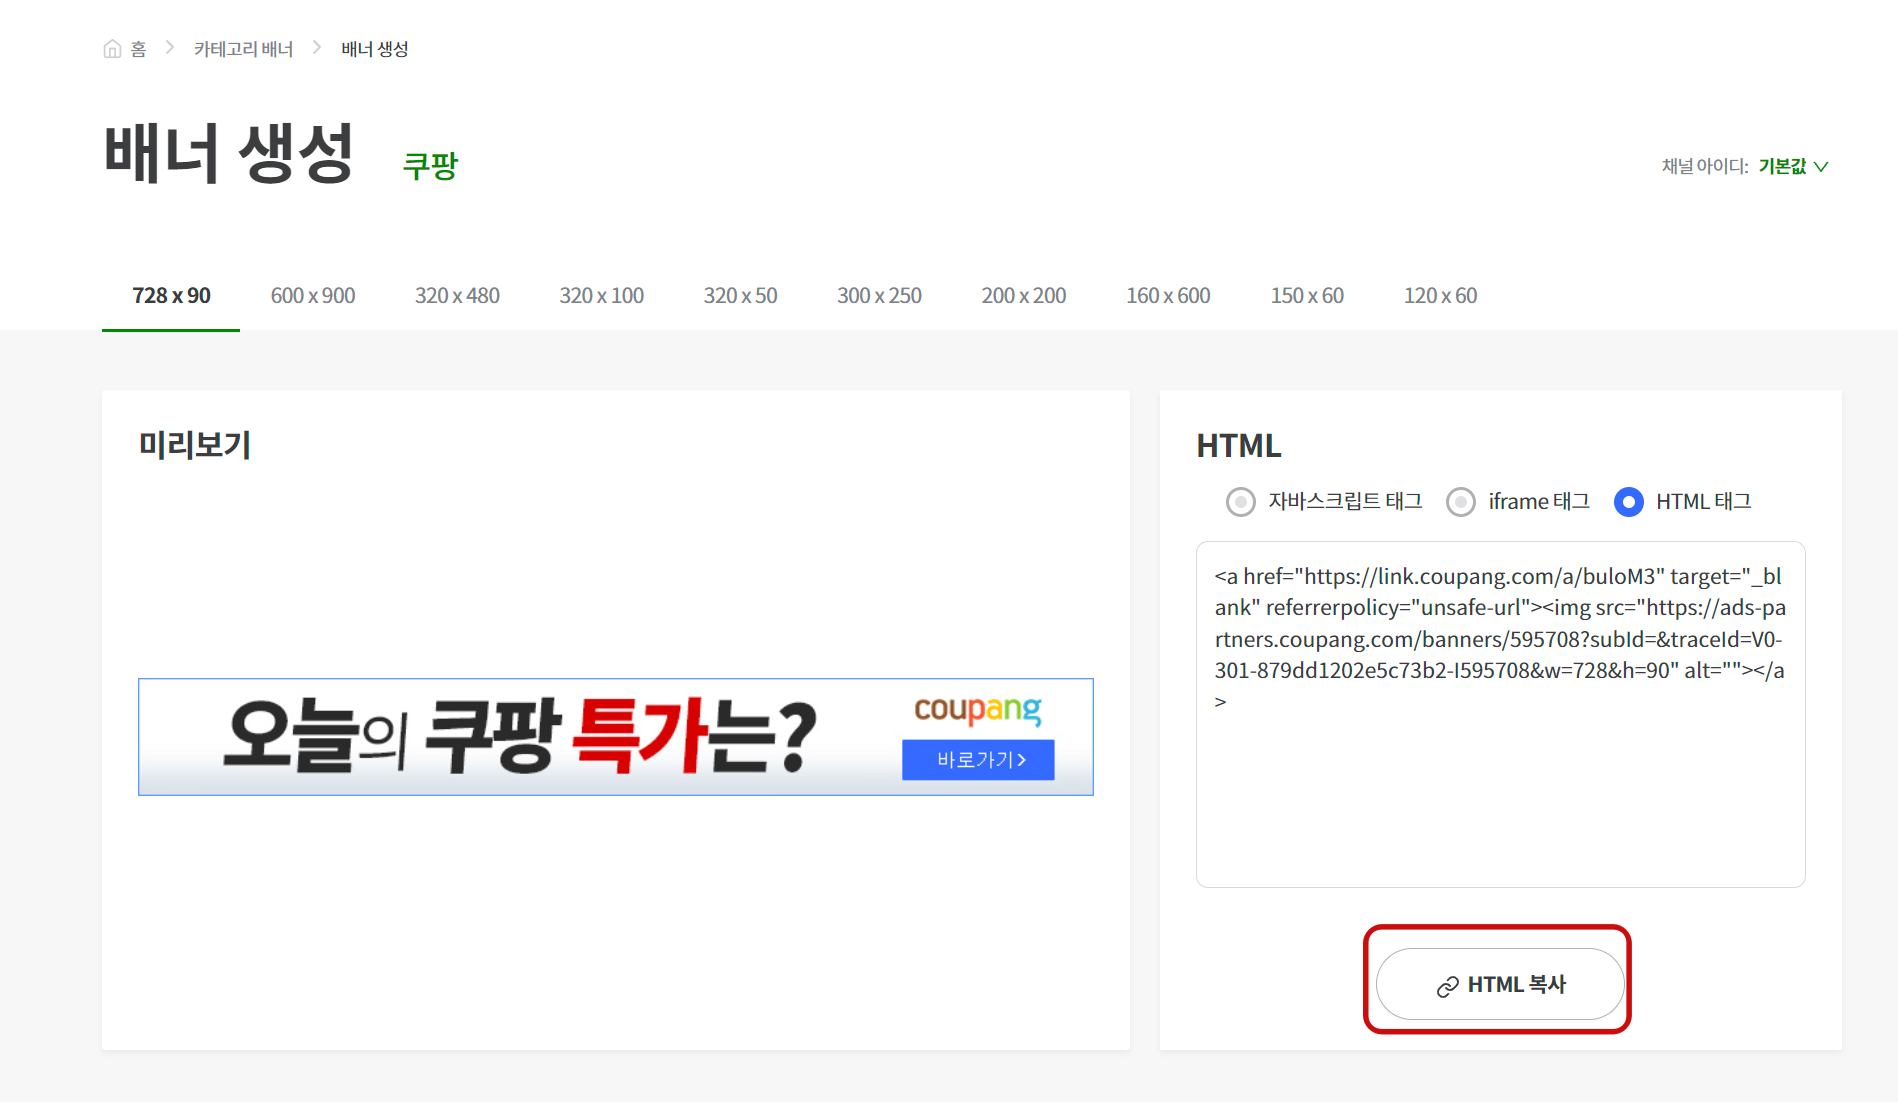
Task: Select the 200 x 200 tab
Action: click(1024, 296)
